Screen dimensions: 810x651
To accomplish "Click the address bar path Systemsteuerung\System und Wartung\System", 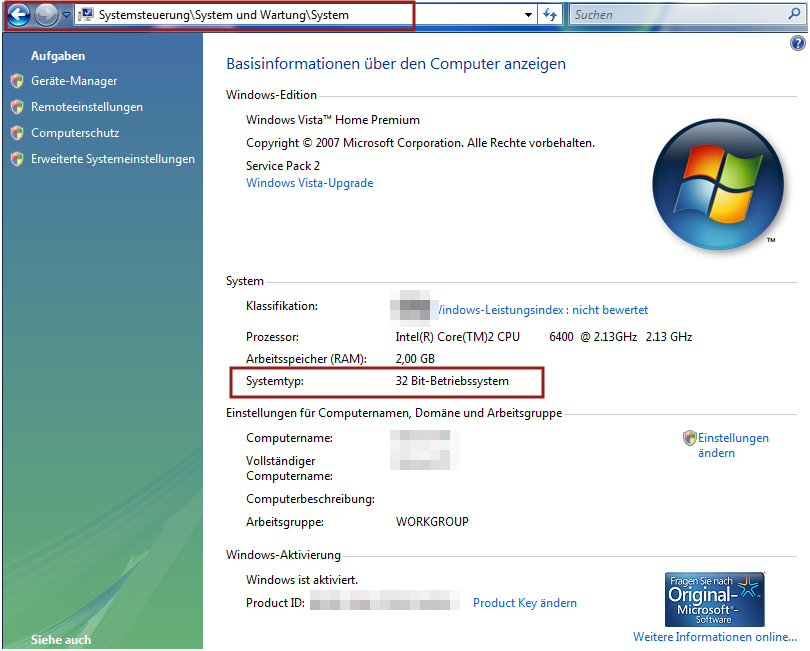I will point(224,15).
